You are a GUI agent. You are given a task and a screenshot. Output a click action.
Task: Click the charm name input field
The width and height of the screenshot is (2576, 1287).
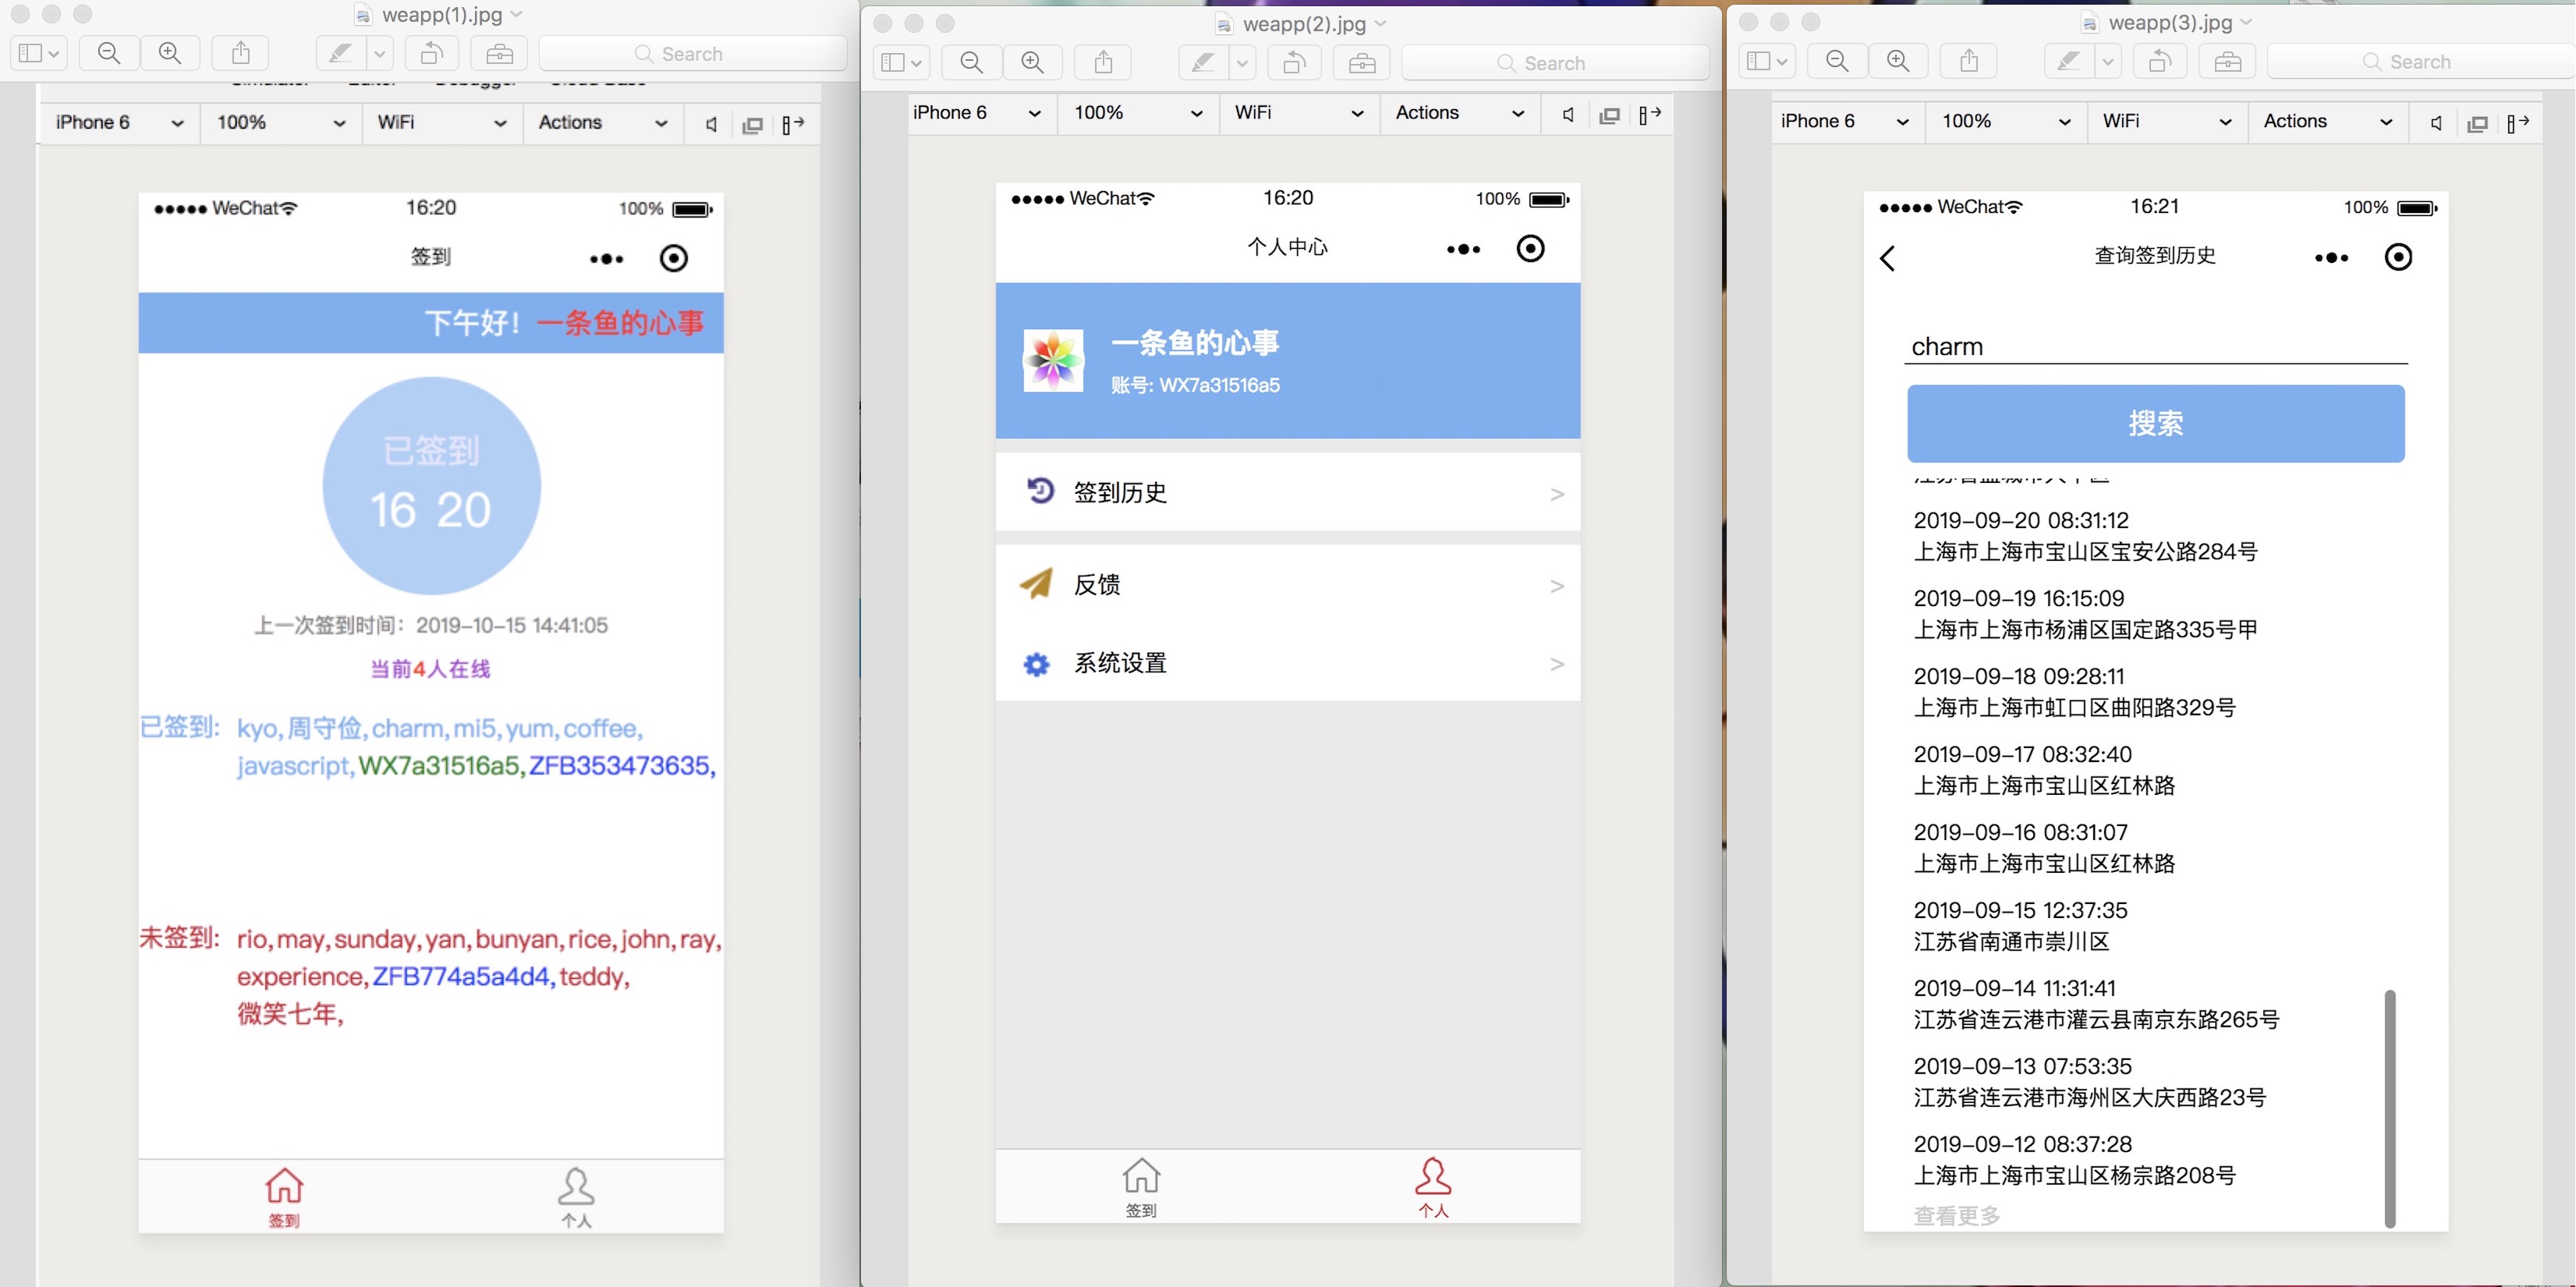tap(2155, 346)
